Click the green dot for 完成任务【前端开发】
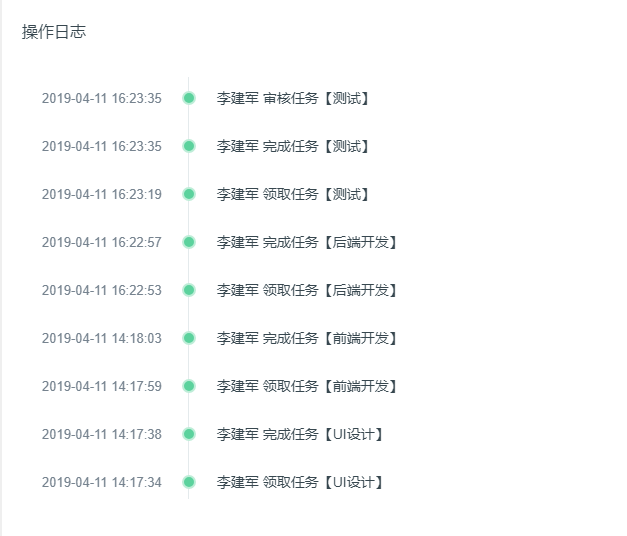 click(189, 338)
